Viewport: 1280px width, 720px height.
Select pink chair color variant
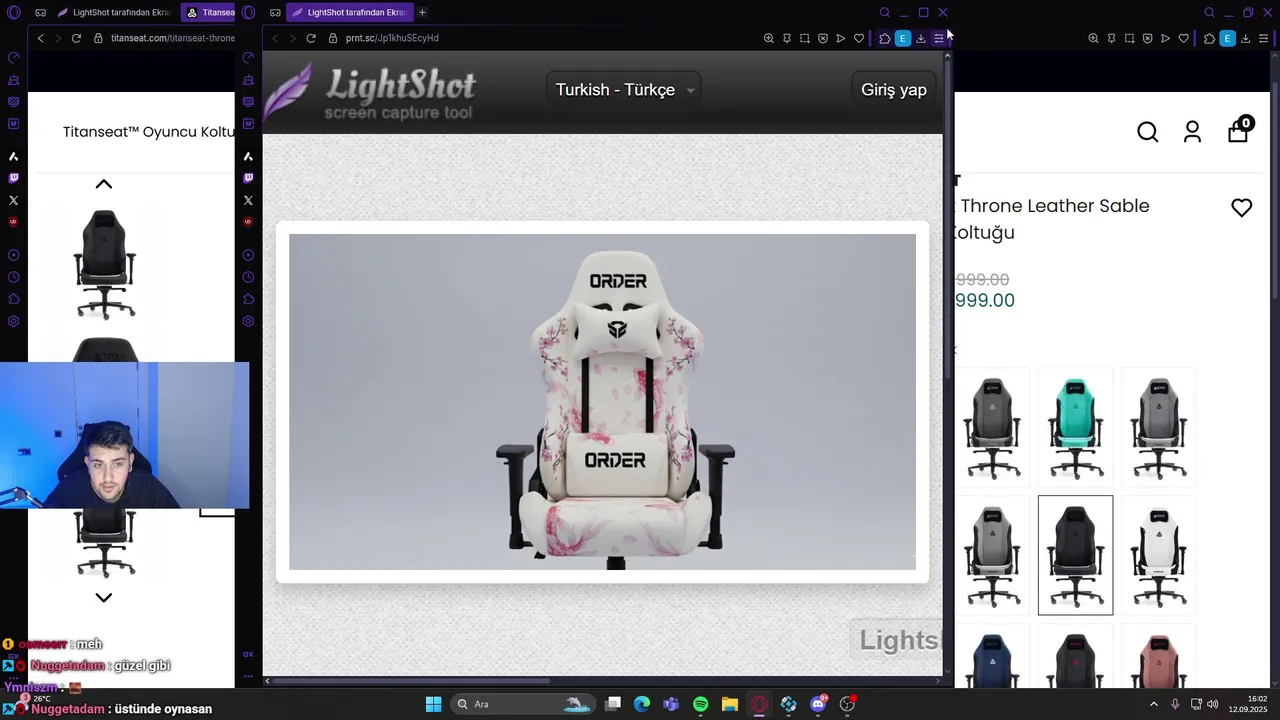pyautogui.click(x=1158, y=657)
